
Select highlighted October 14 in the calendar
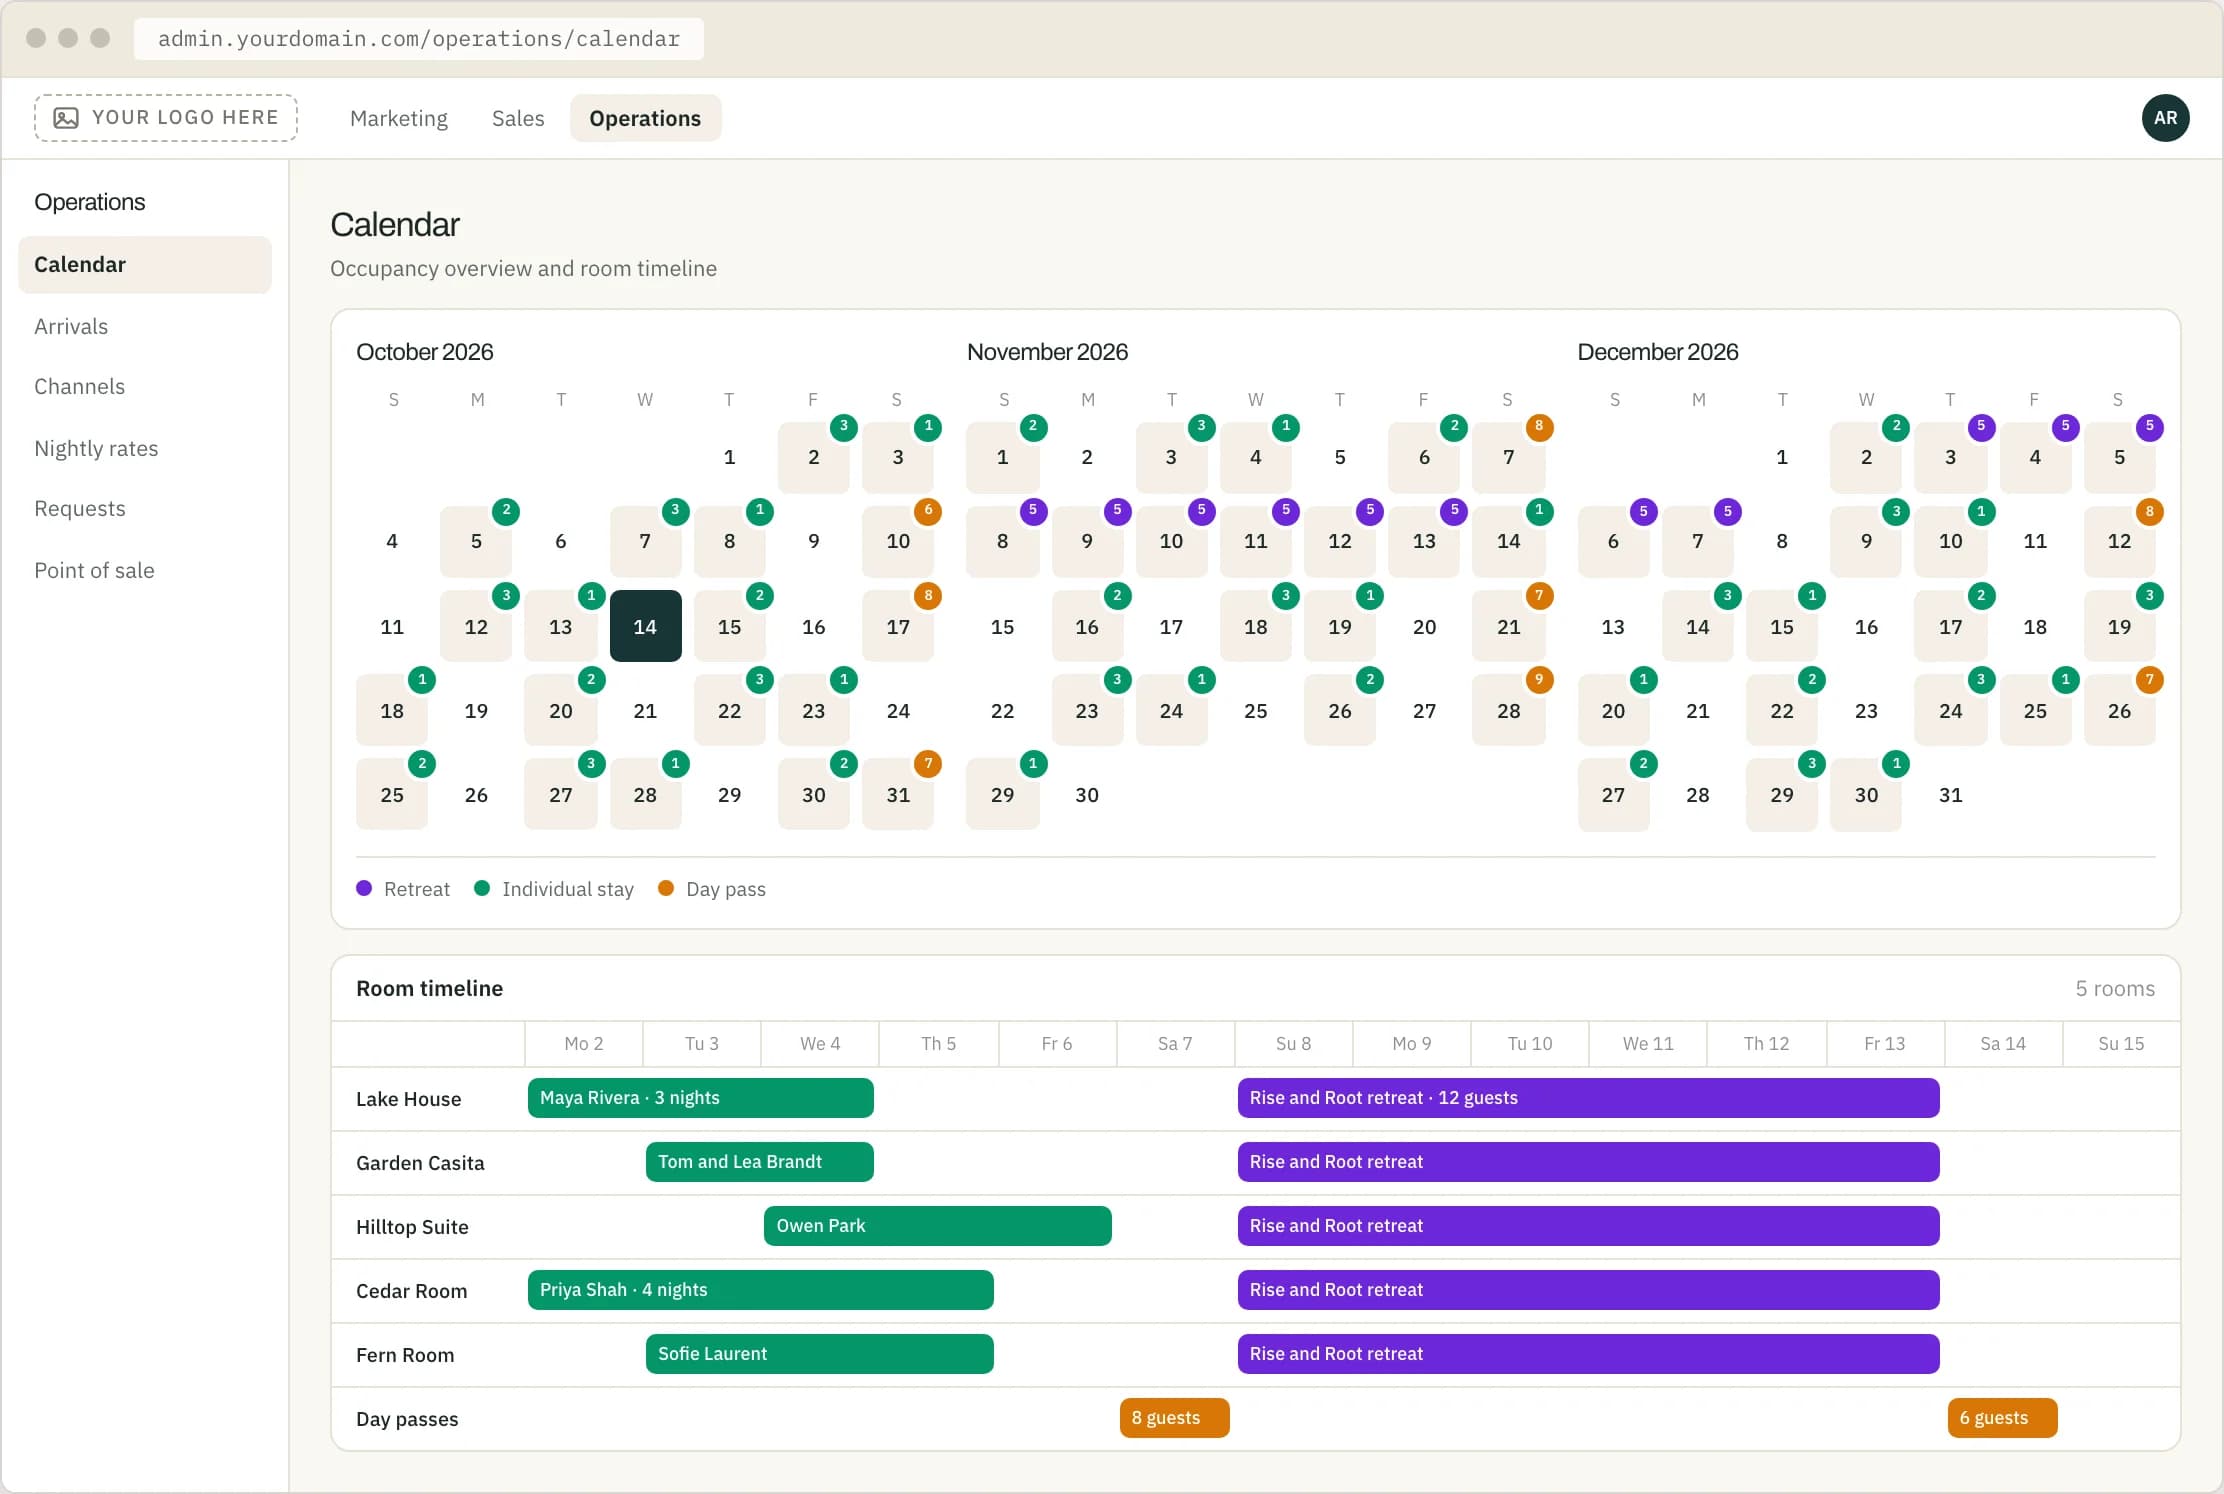pyautogui.click(x=645, y=626)
